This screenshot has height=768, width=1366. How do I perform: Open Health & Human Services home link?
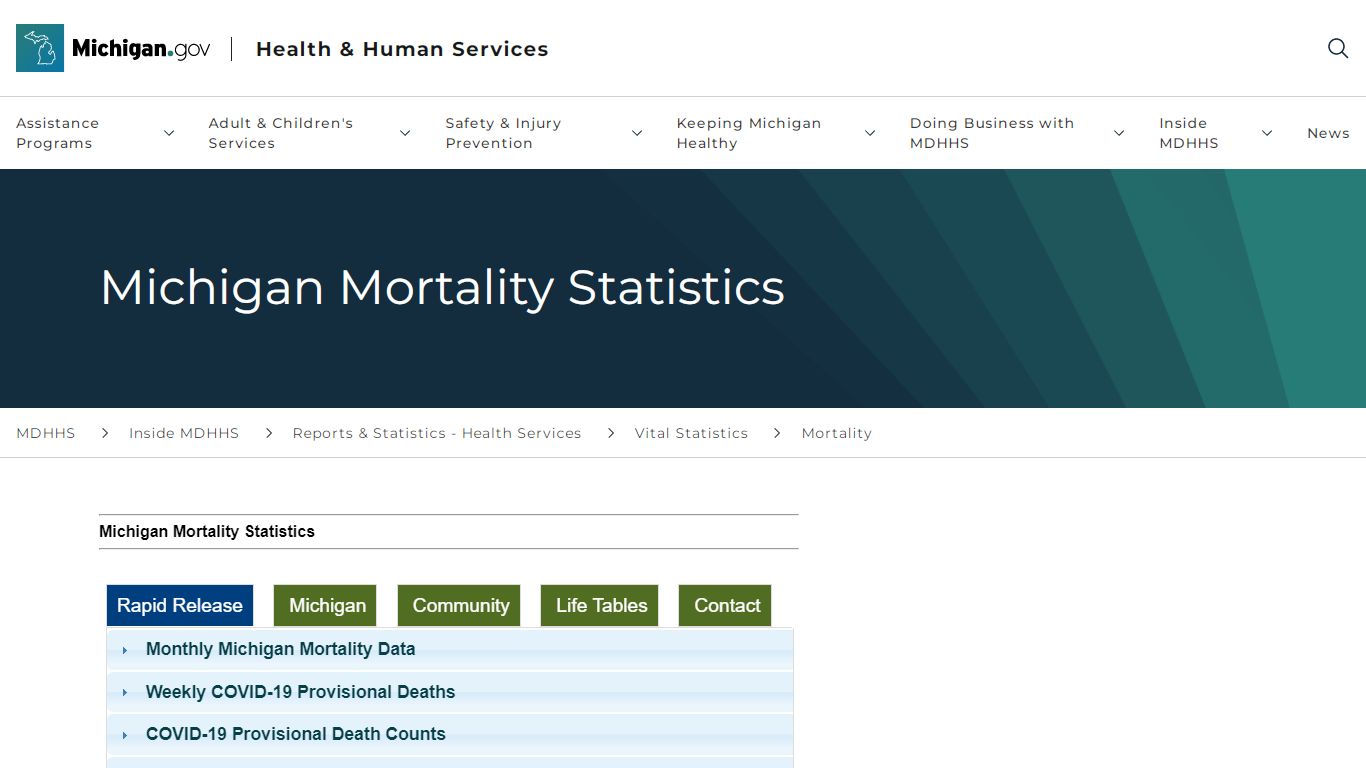click(x=402, y=49)
